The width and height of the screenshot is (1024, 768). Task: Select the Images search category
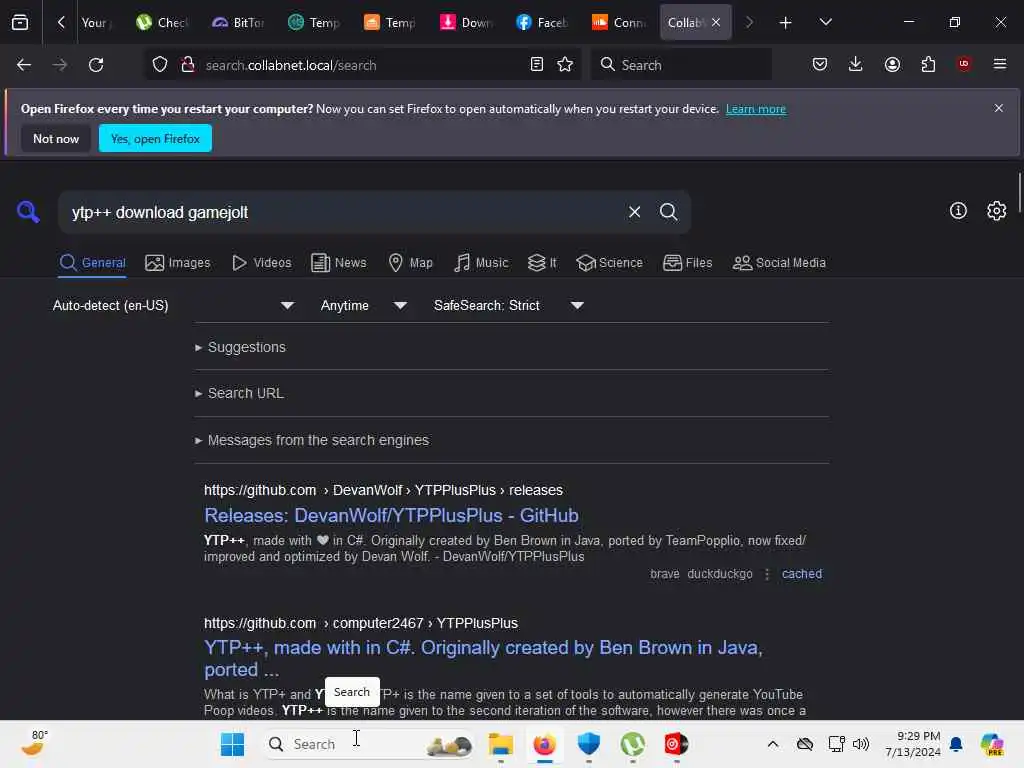pyautogui.click(x=178, y=263)
